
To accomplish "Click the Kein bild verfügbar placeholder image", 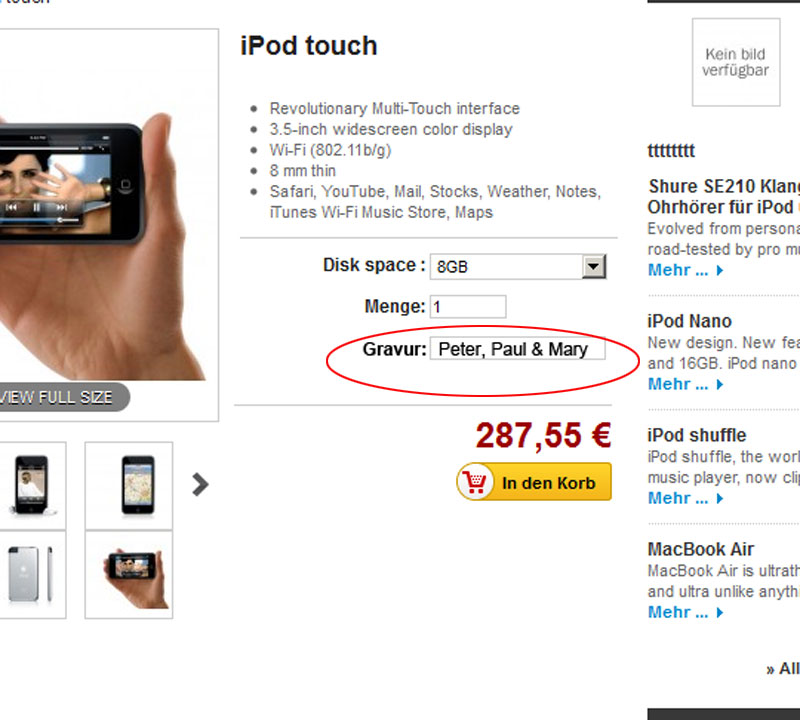I will point(736,62).
